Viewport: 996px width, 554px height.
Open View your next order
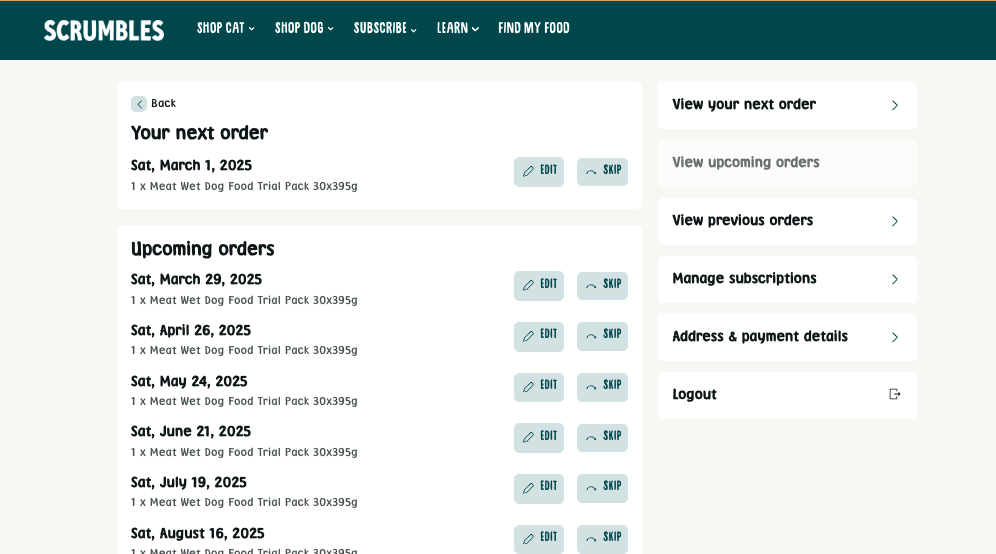[x=786, y=105]
